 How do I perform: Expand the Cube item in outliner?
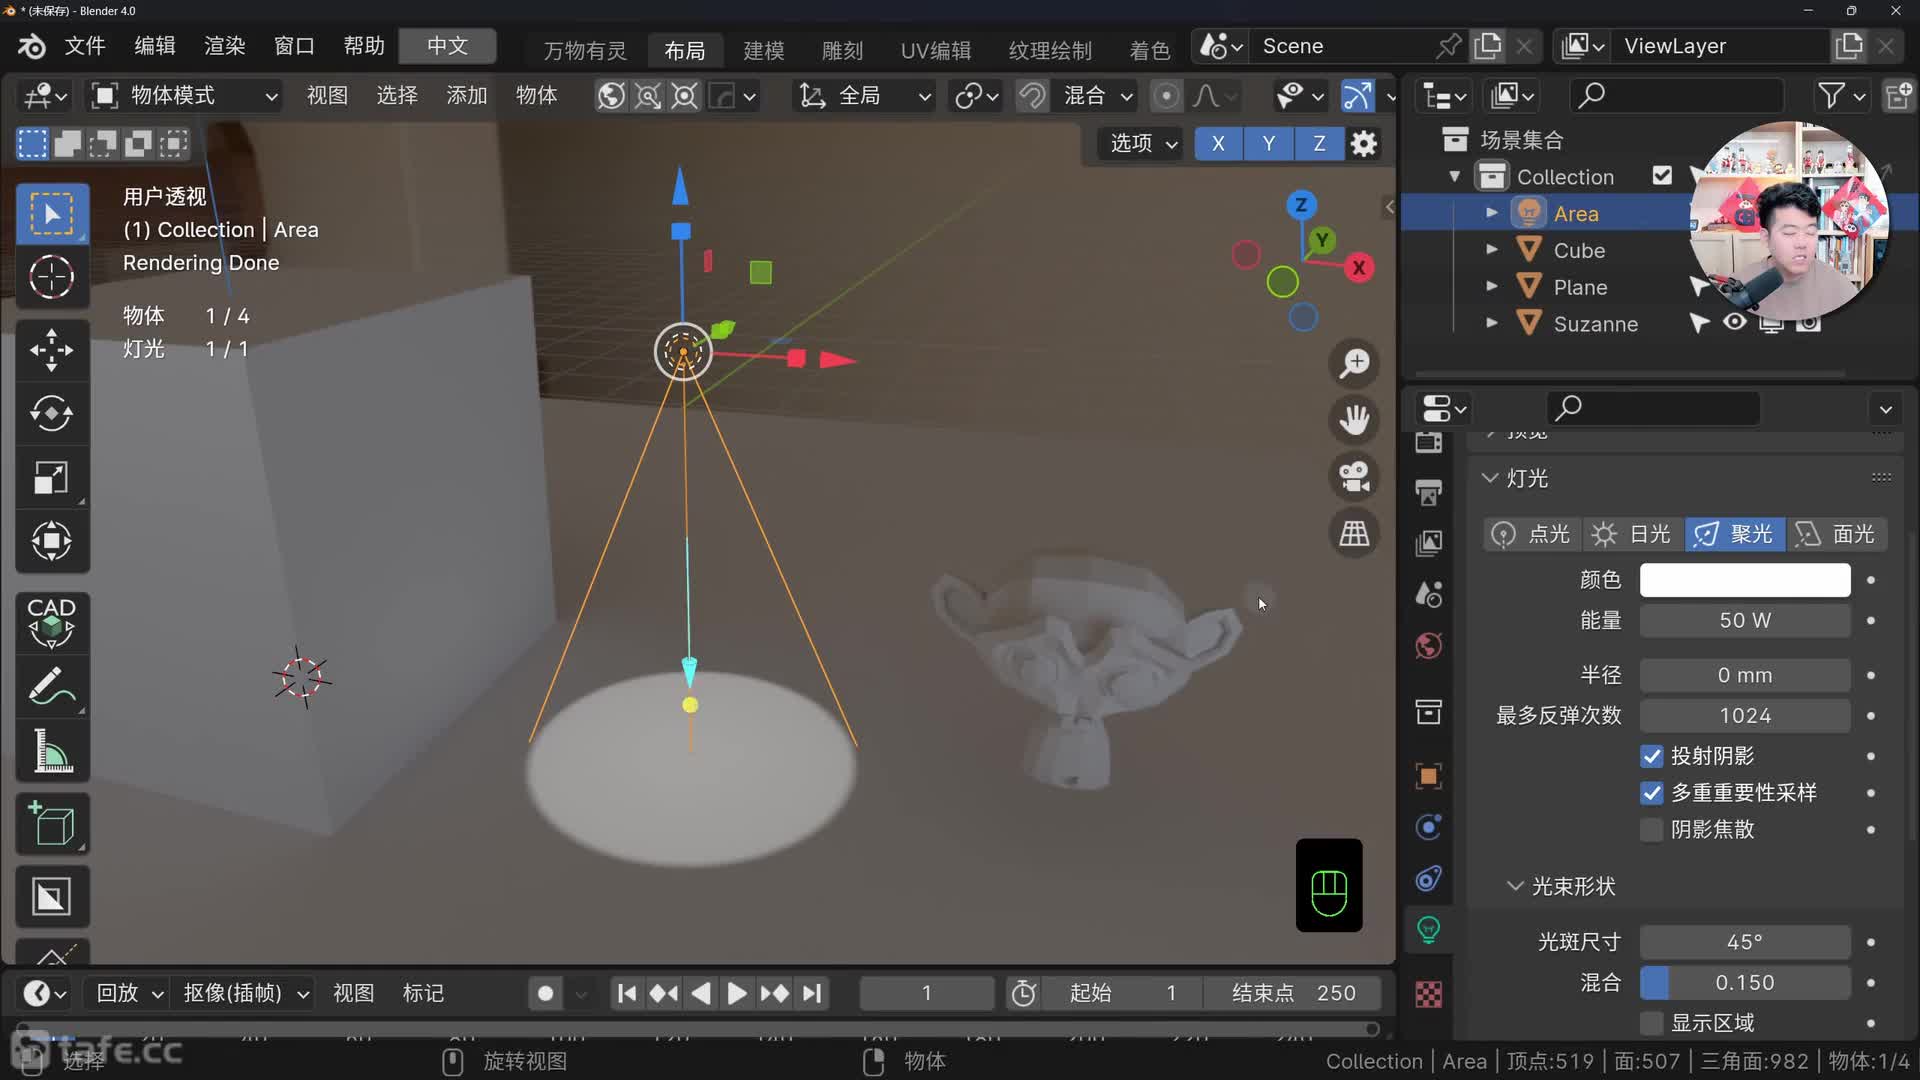point(1491,250)
